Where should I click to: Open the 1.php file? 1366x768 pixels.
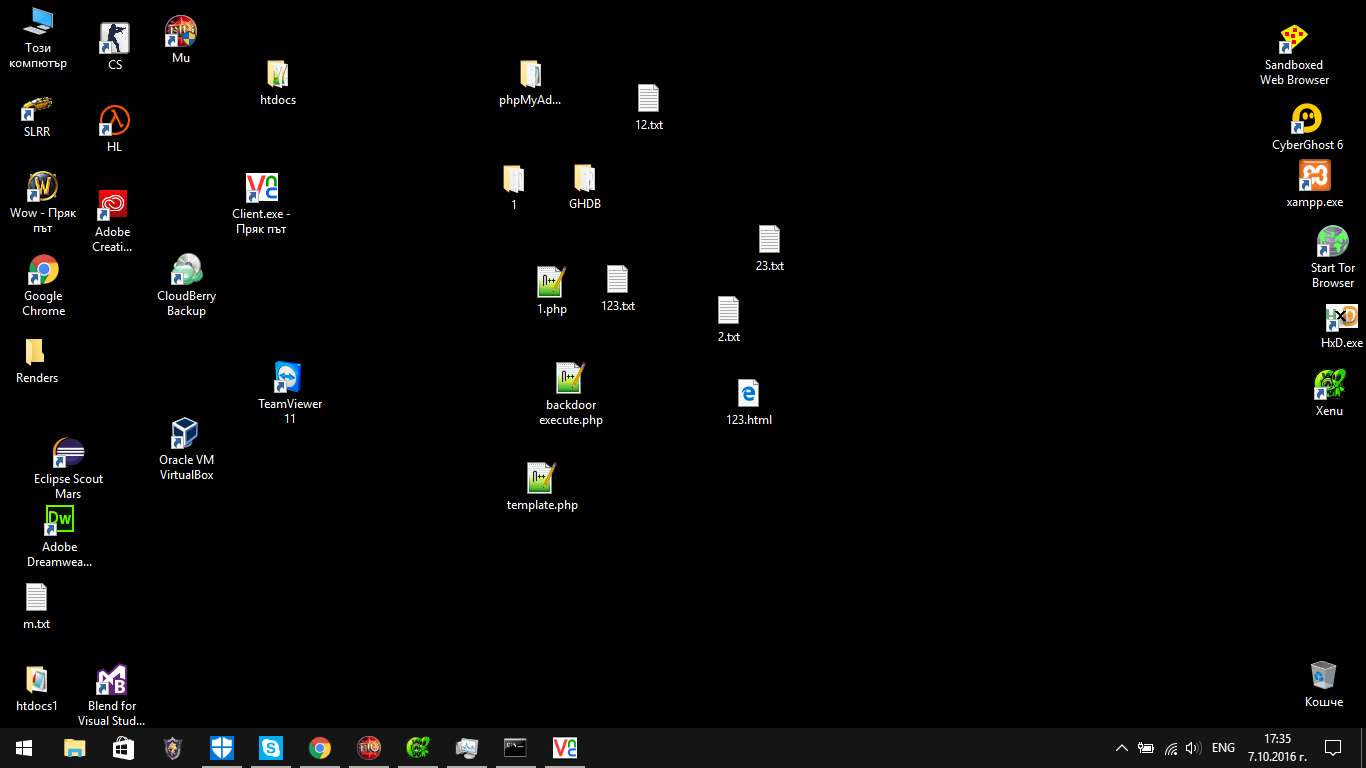552,291
